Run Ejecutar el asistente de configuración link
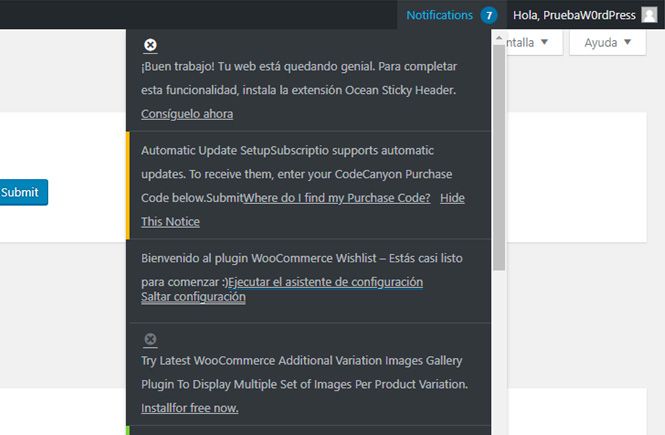The width and height of the screenshot is (665, 435). pos(325,282)
